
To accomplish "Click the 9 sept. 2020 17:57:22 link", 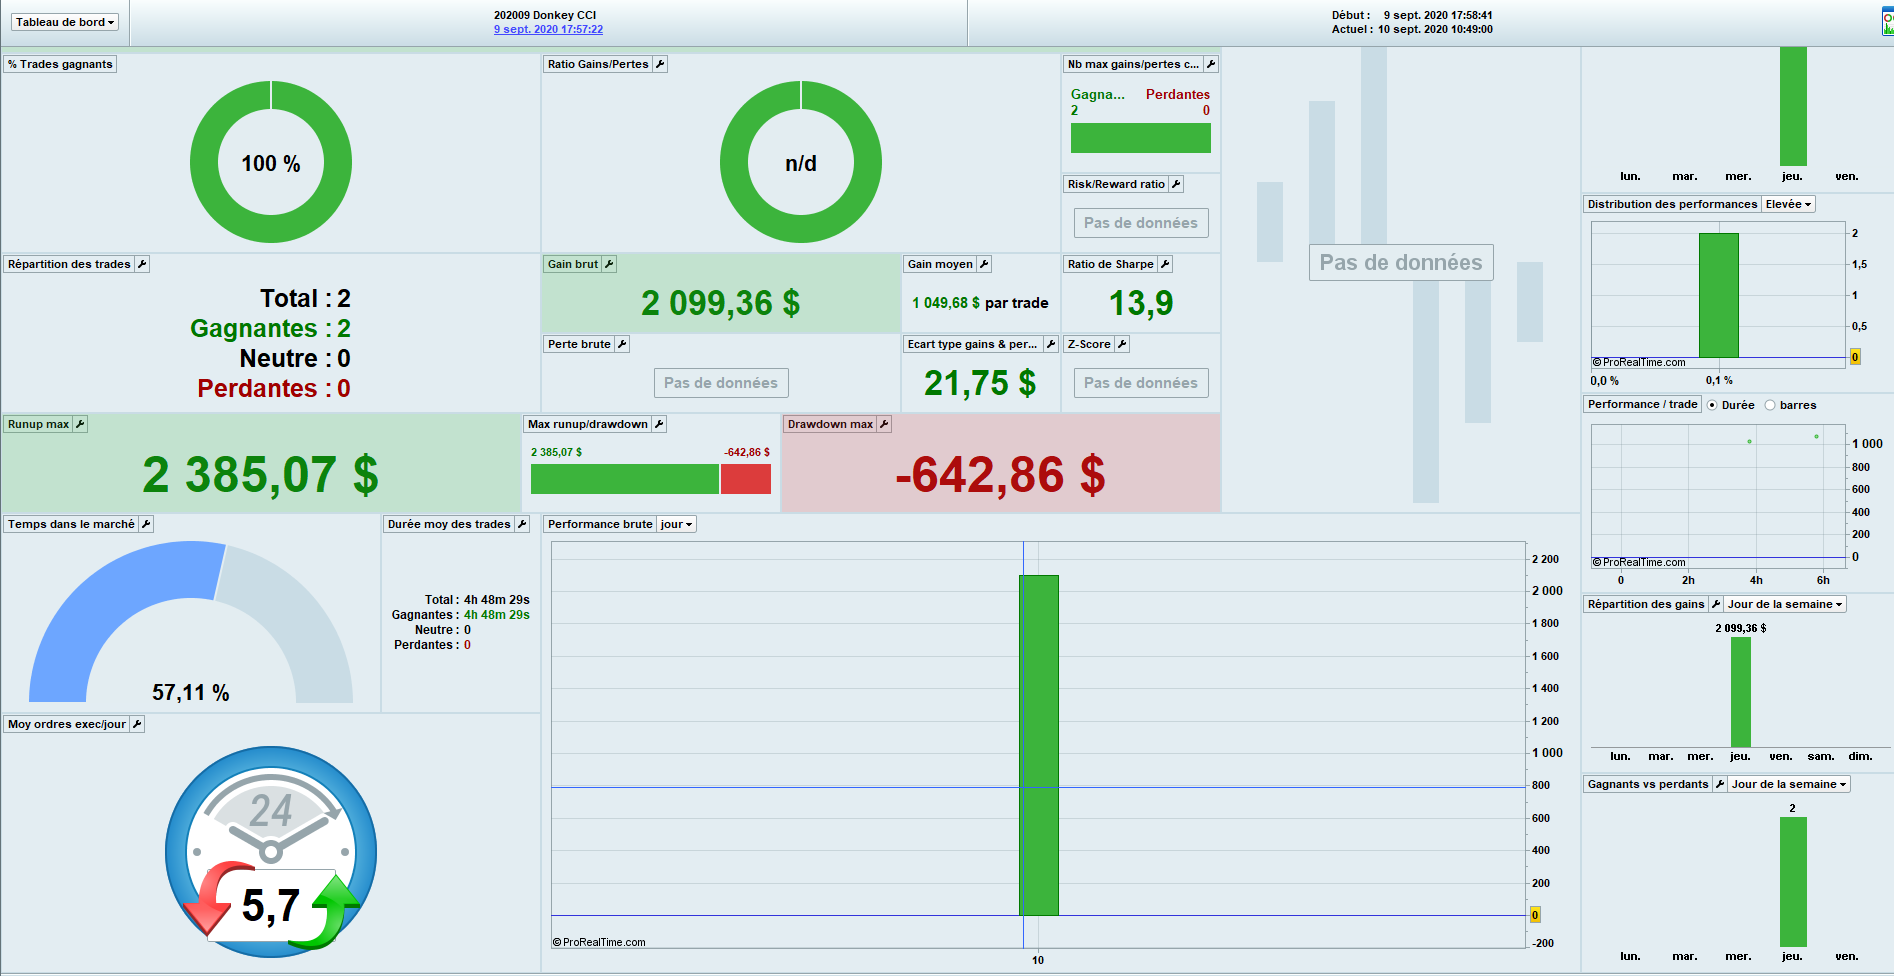I will click(x=548, y=29).
